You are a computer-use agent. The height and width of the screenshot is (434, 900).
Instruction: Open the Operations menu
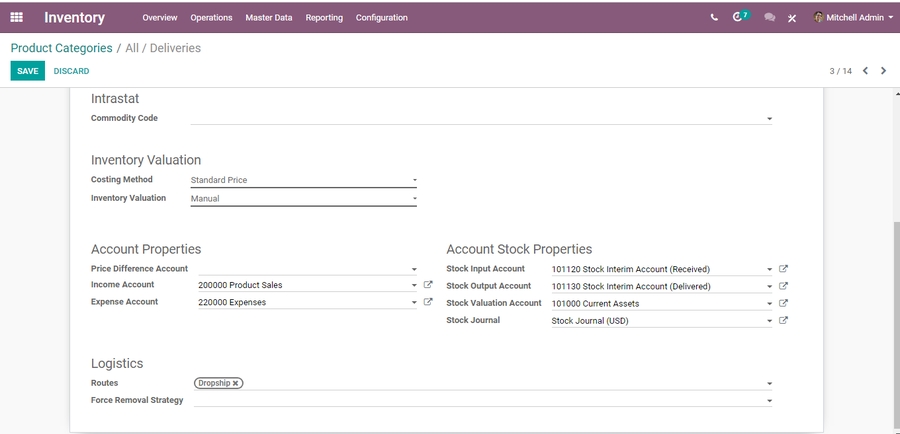[211, 18]
